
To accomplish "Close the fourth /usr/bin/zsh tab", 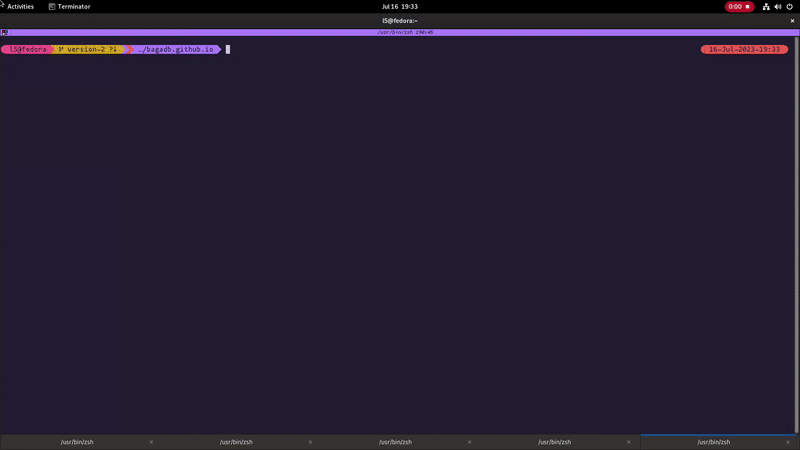I will (x=629, y=442).
